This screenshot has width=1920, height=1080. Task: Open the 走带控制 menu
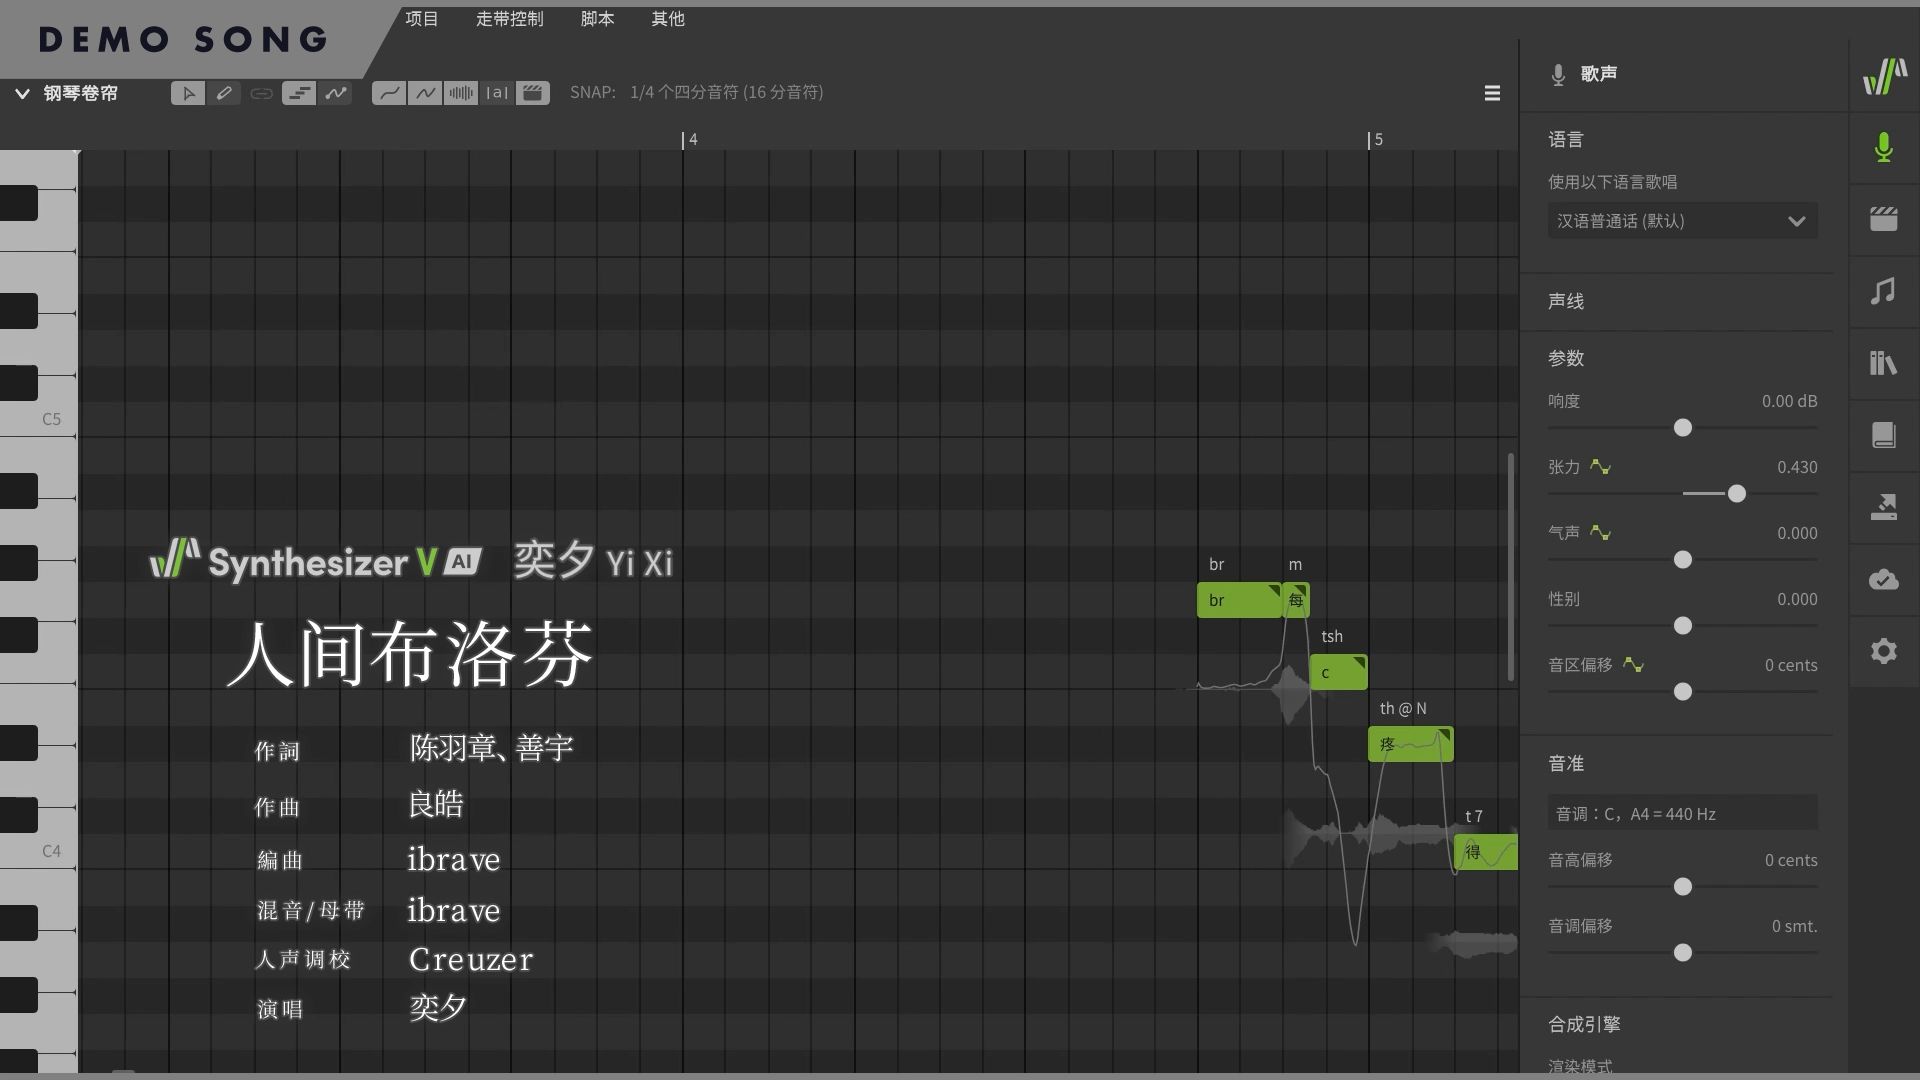(509, 19)
